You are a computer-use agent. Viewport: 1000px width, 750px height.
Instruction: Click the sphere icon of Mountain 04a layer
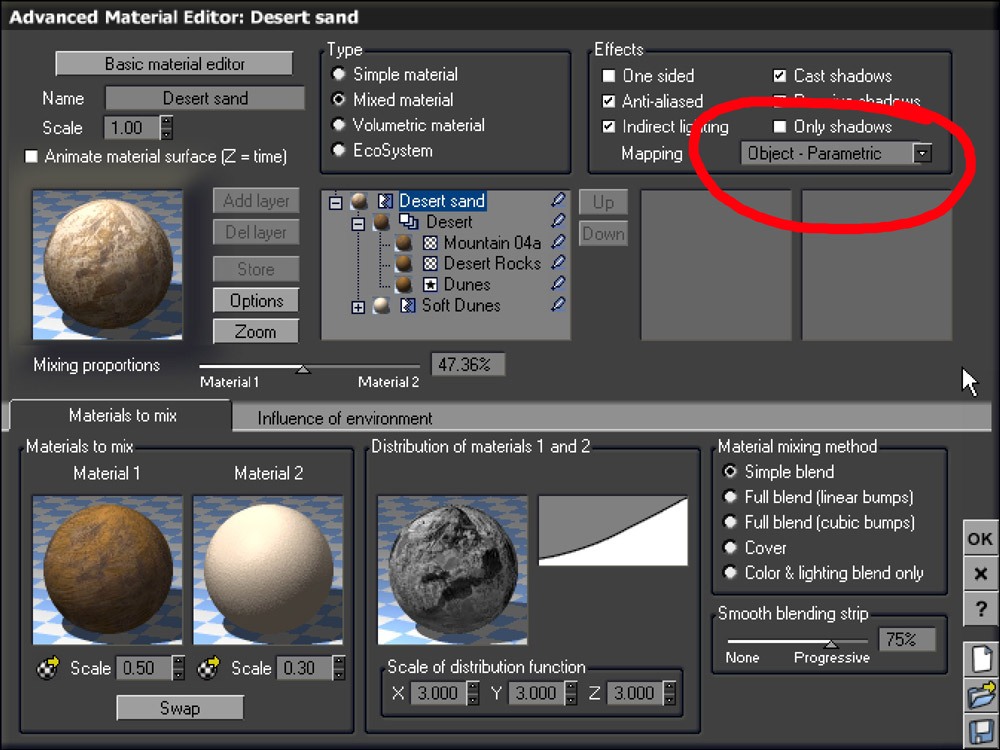[403, 243]
